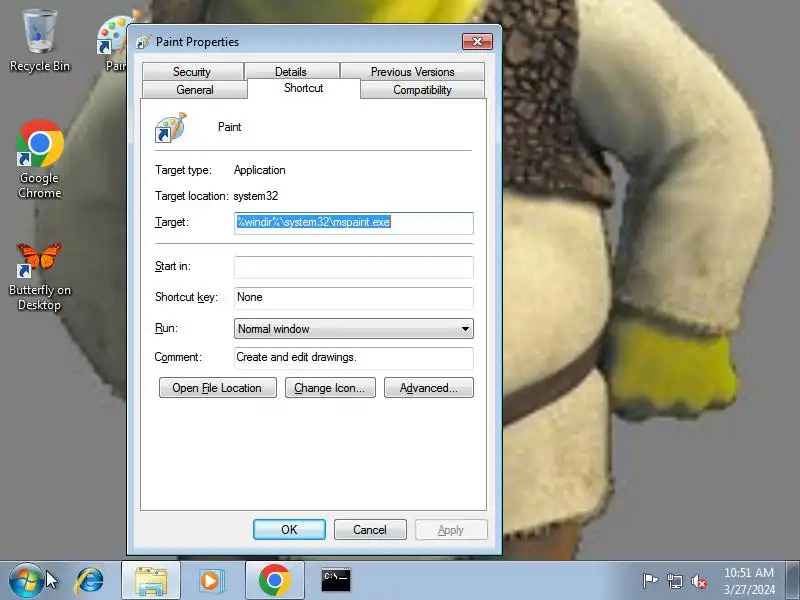Open the Previous Versions tab
Viewport: 800px width, 600px height.
coord(412,71)
